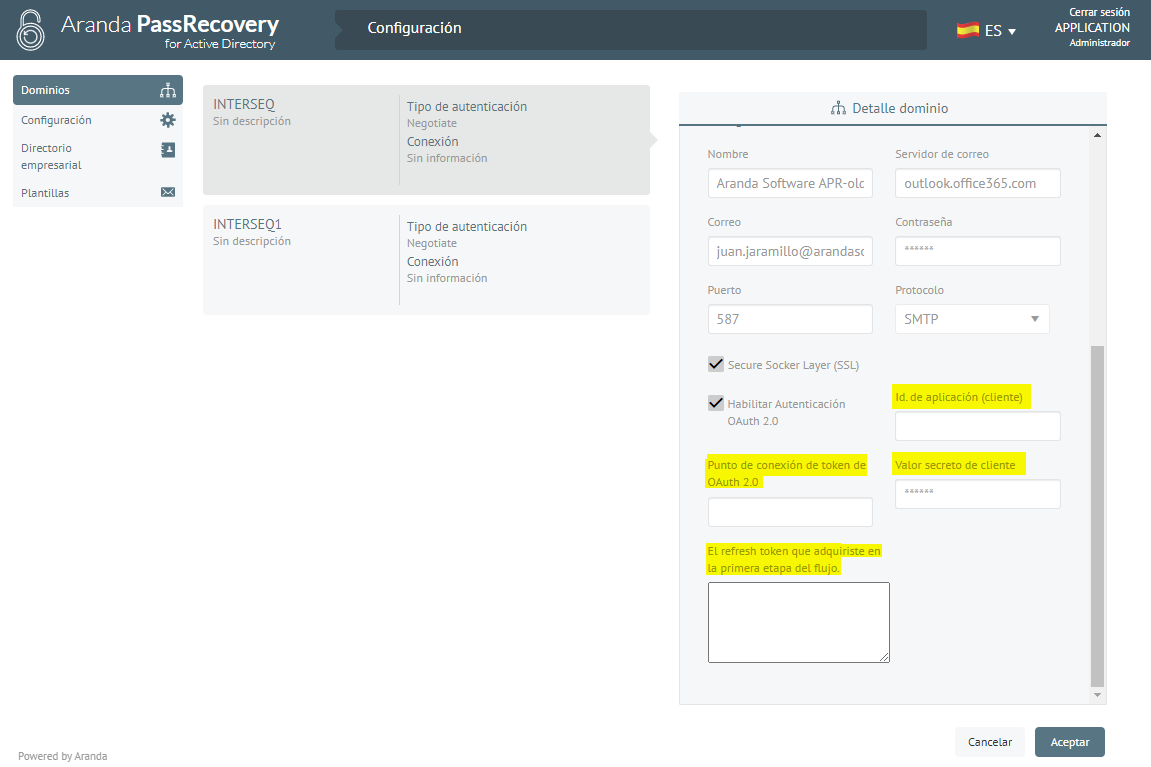Click the Configuración page title in header
Screen dimensions: 1151x767
[415, 28]
